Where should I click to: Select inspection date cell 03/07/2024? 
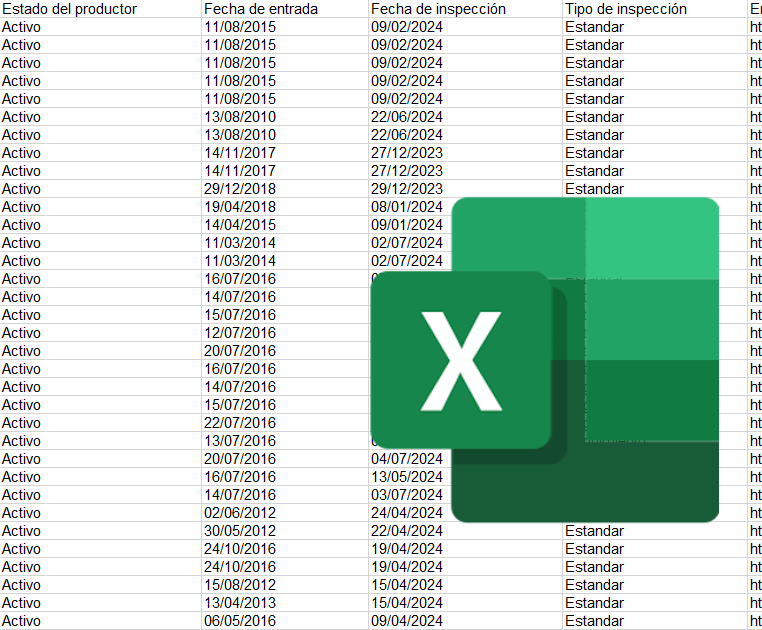(406, 495)
